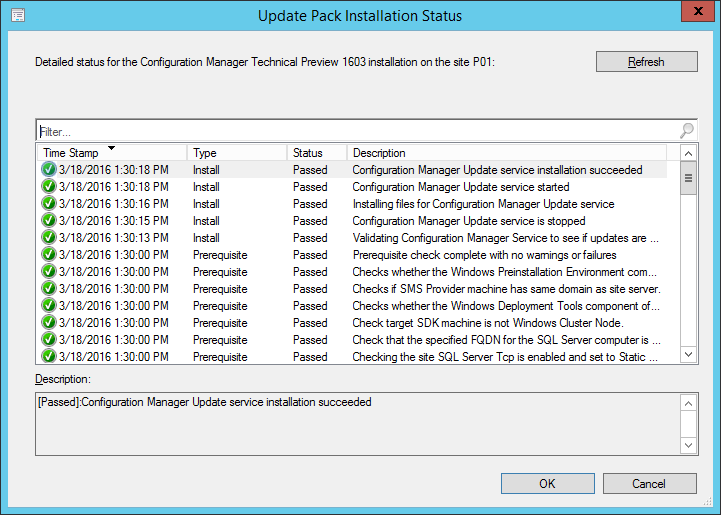The width and height of the screenshot is (721, 515).
Task: Click timestamp 3/18/2016 1:30:13 PM
Action: pos(114,238)
